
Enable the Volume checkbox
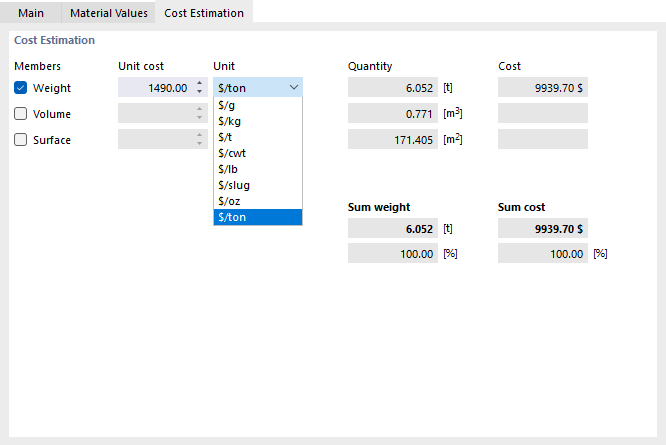coord(21,114)
